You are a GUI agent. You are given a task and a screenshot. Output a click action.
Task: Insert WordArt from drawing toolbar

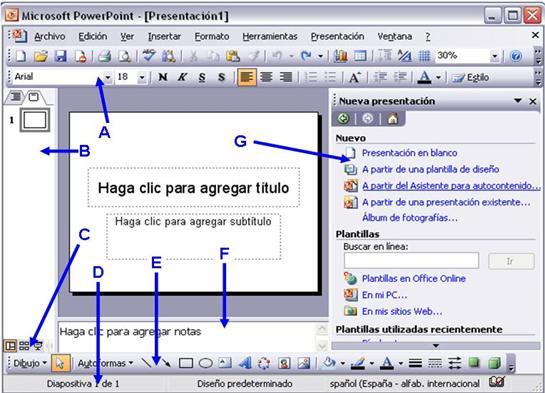(x=245, y=363)
